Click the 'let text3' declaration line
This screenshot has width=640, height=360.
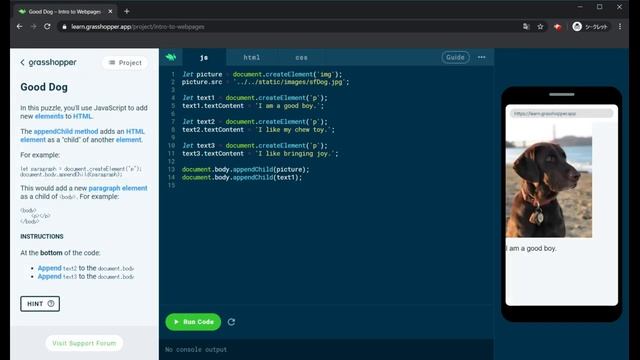point(255,146)
